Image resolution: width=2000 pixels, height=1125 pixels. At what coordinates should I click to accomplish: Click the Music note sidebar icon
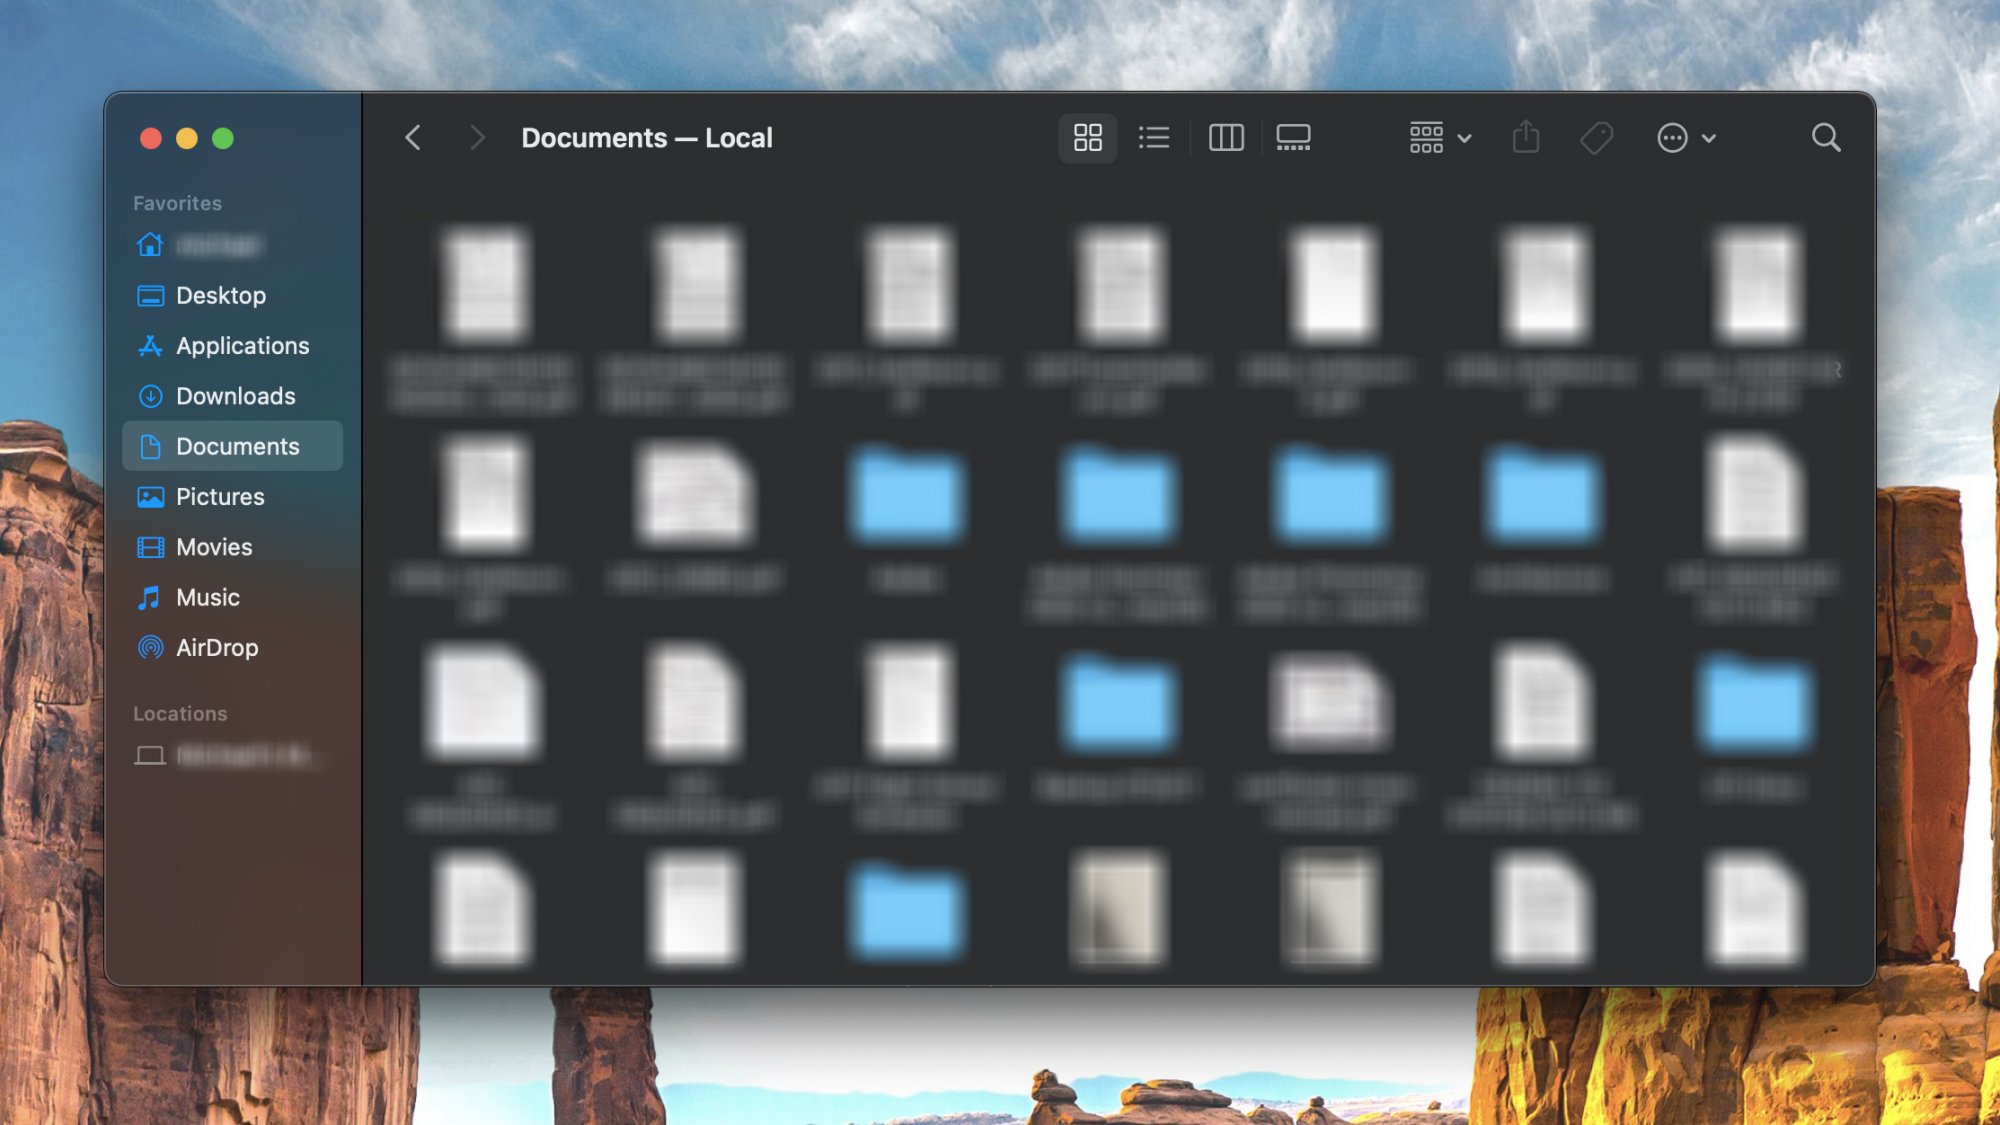pyautogui.click(x=150, y=598)
